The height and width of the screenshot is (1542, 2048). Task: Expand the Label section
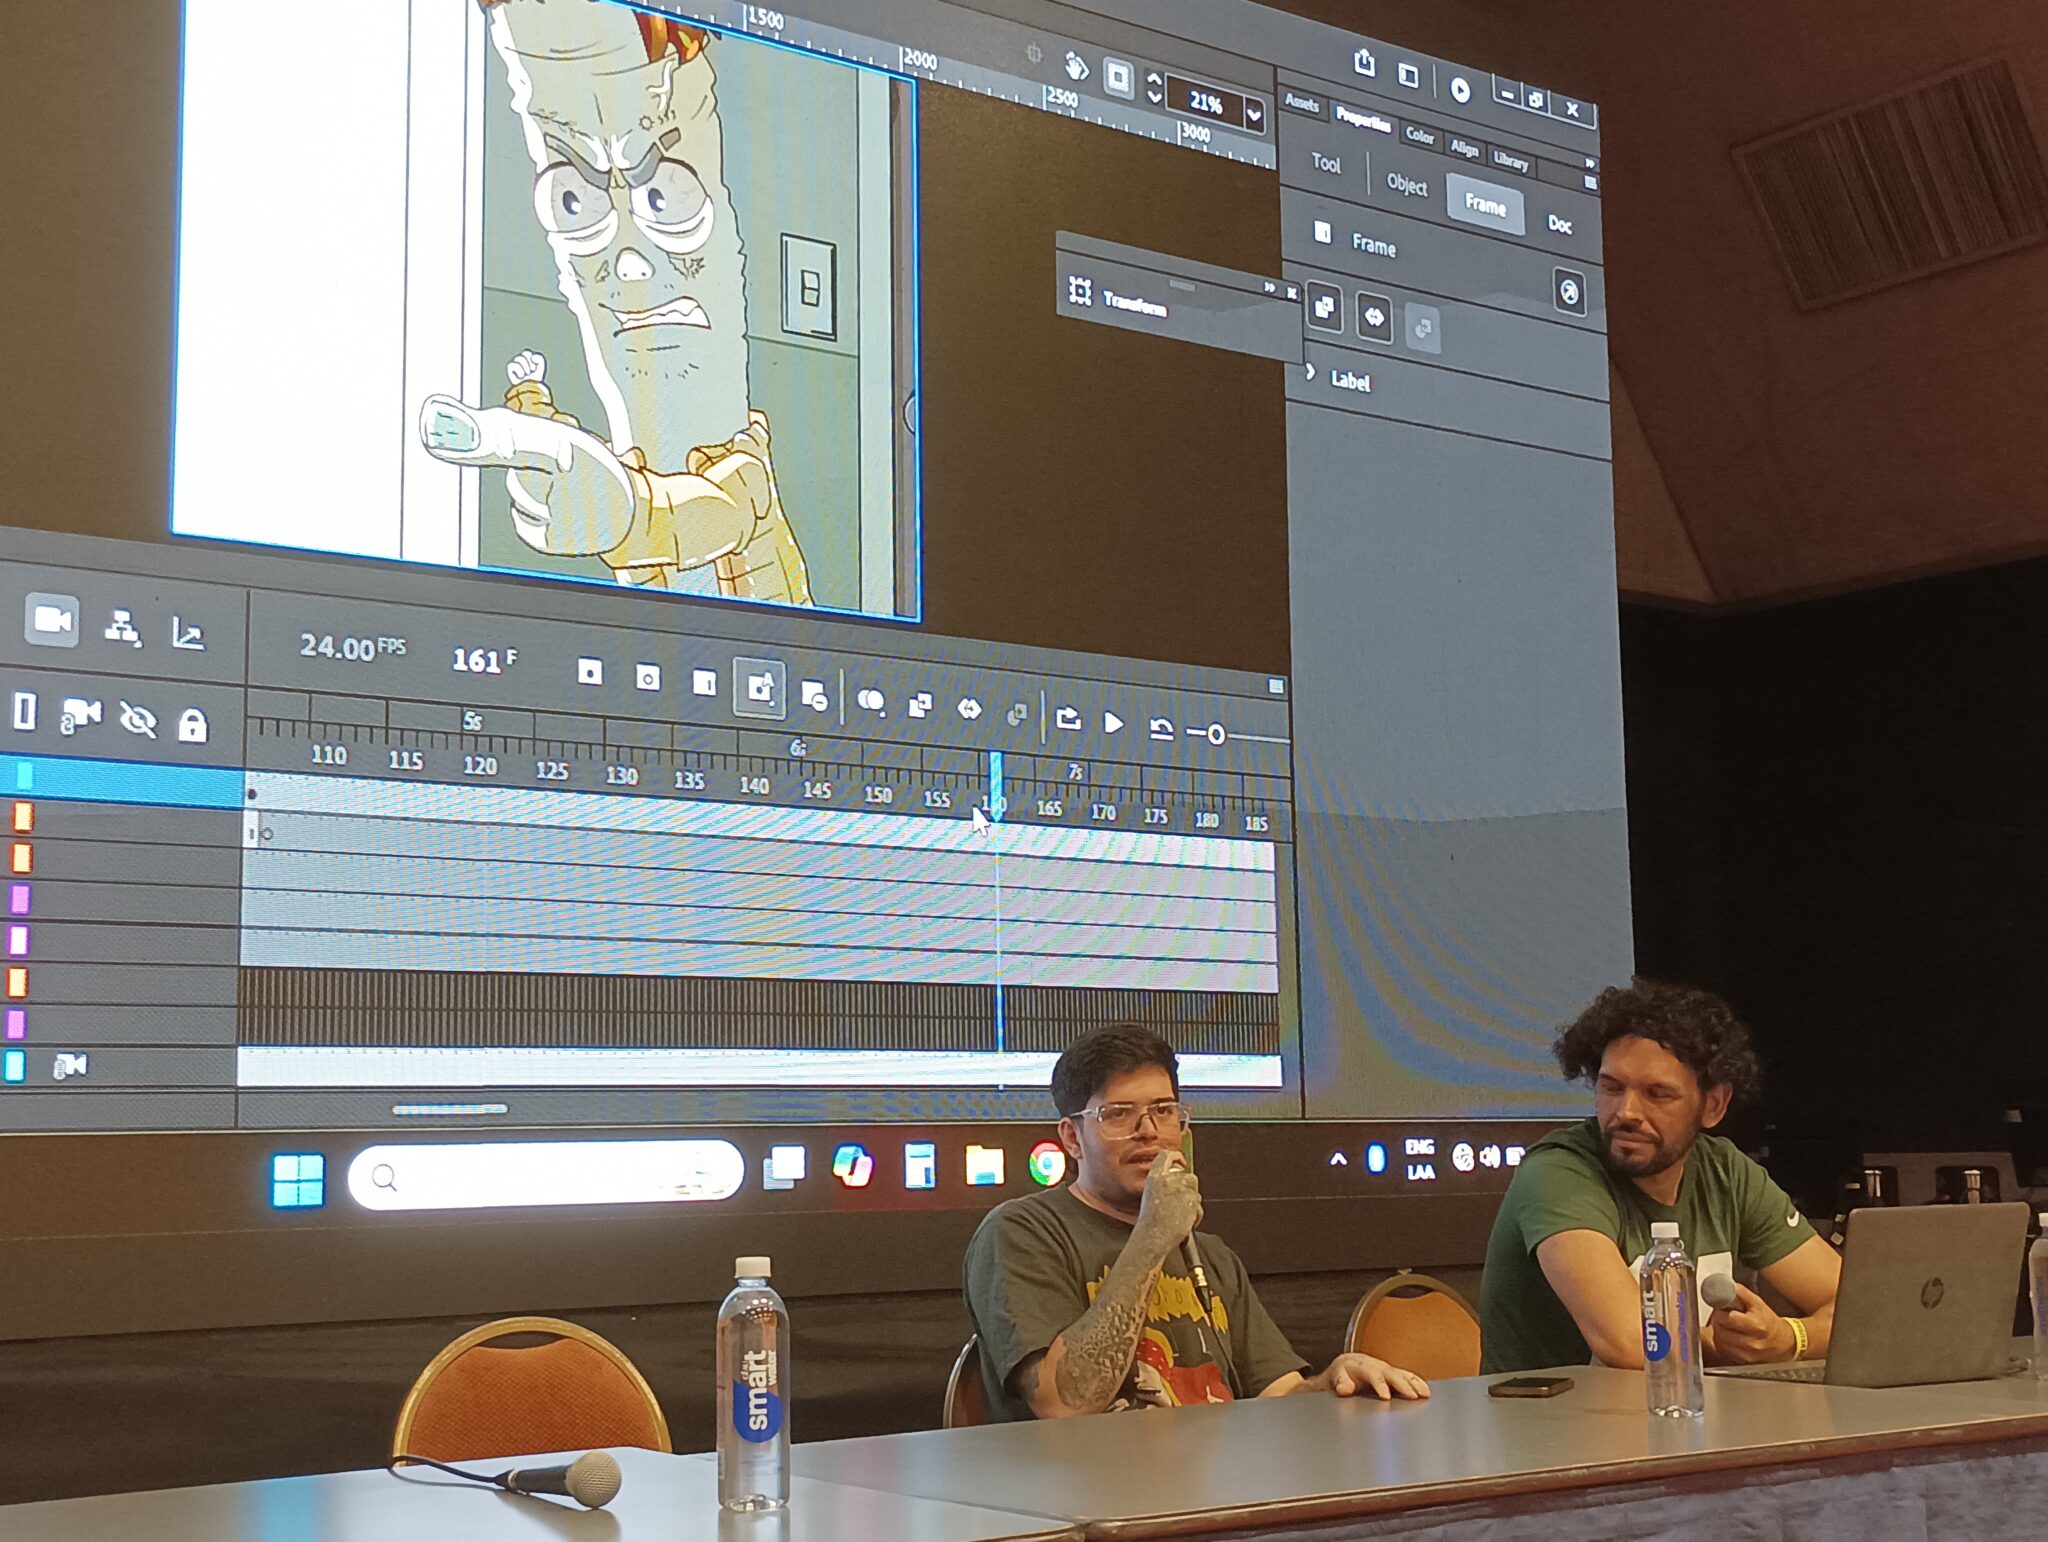tap(1311, 372)
